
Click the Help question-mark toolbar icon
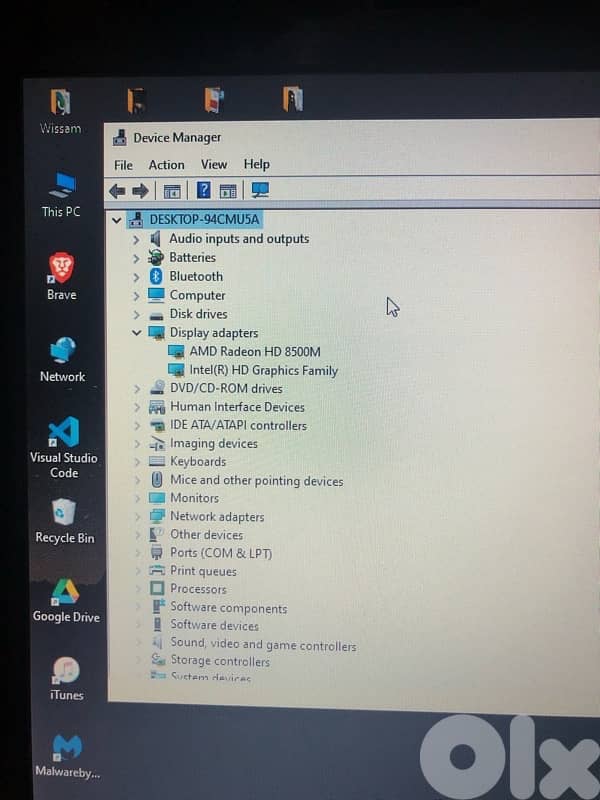tap(203, 190)
